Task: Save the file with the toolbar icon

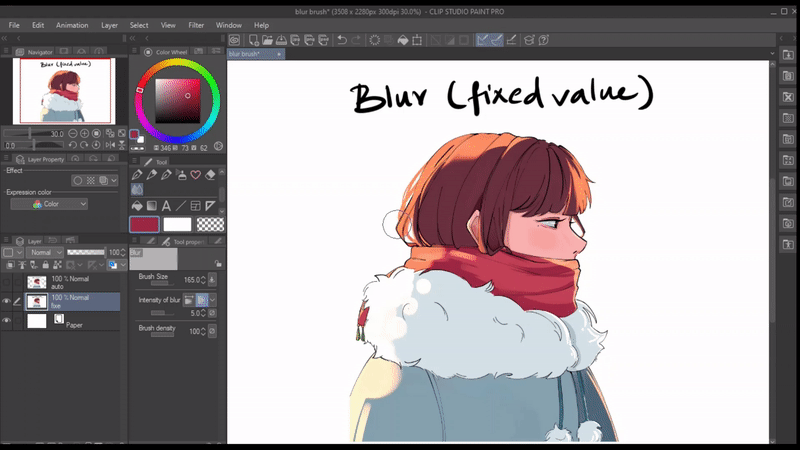Action: pyautogui.click(x=281, y=40)
